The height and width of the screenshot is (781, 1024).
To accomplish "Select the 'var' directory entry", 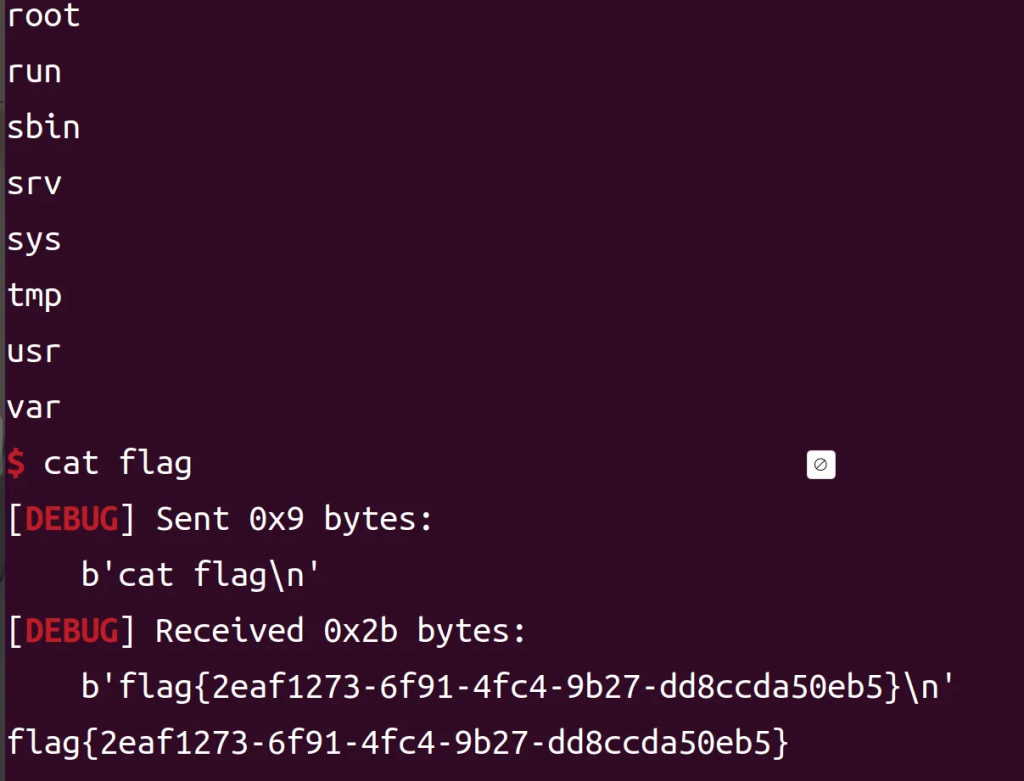I will point(34,408).
